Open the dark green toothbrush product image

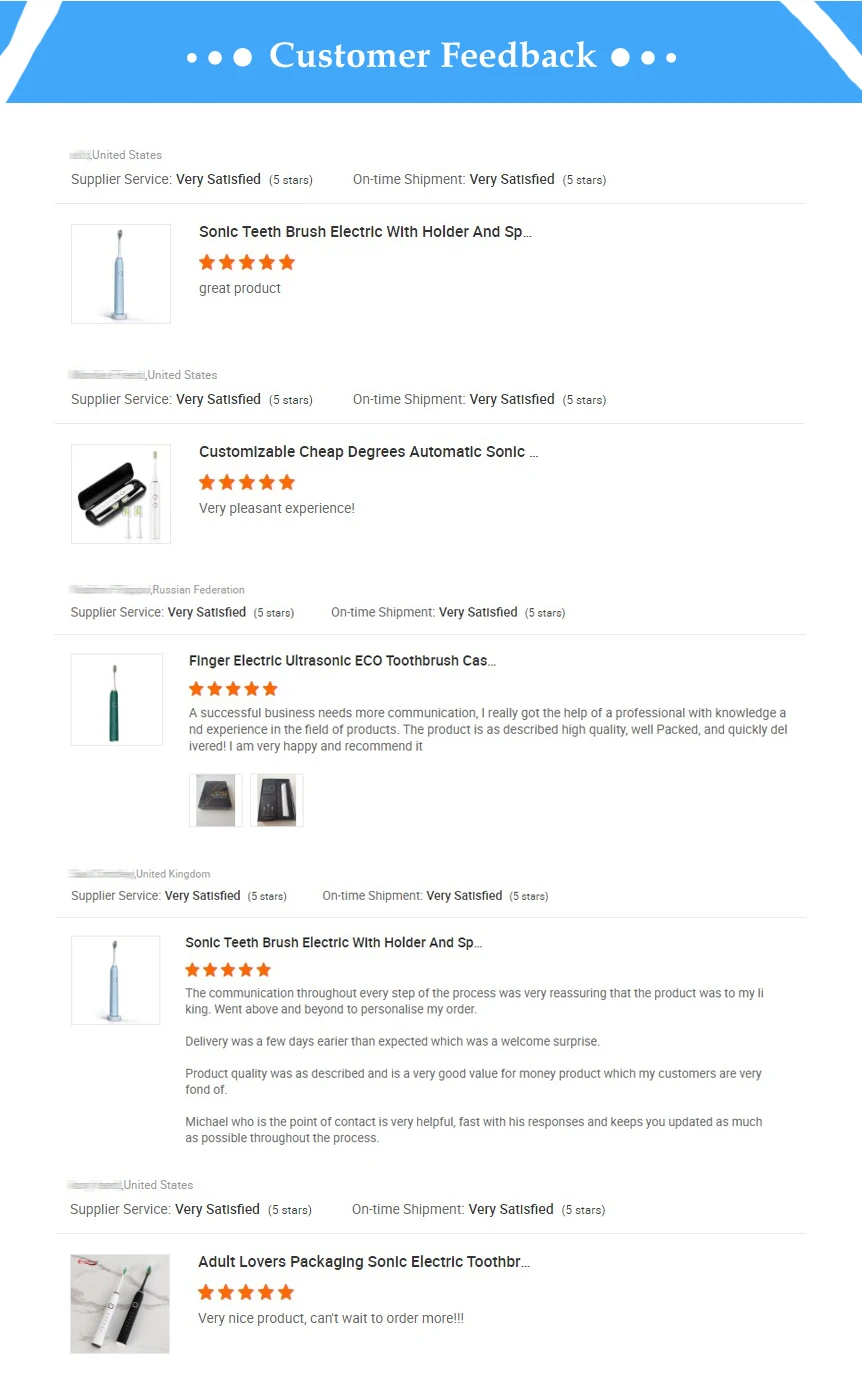(117, 699)
